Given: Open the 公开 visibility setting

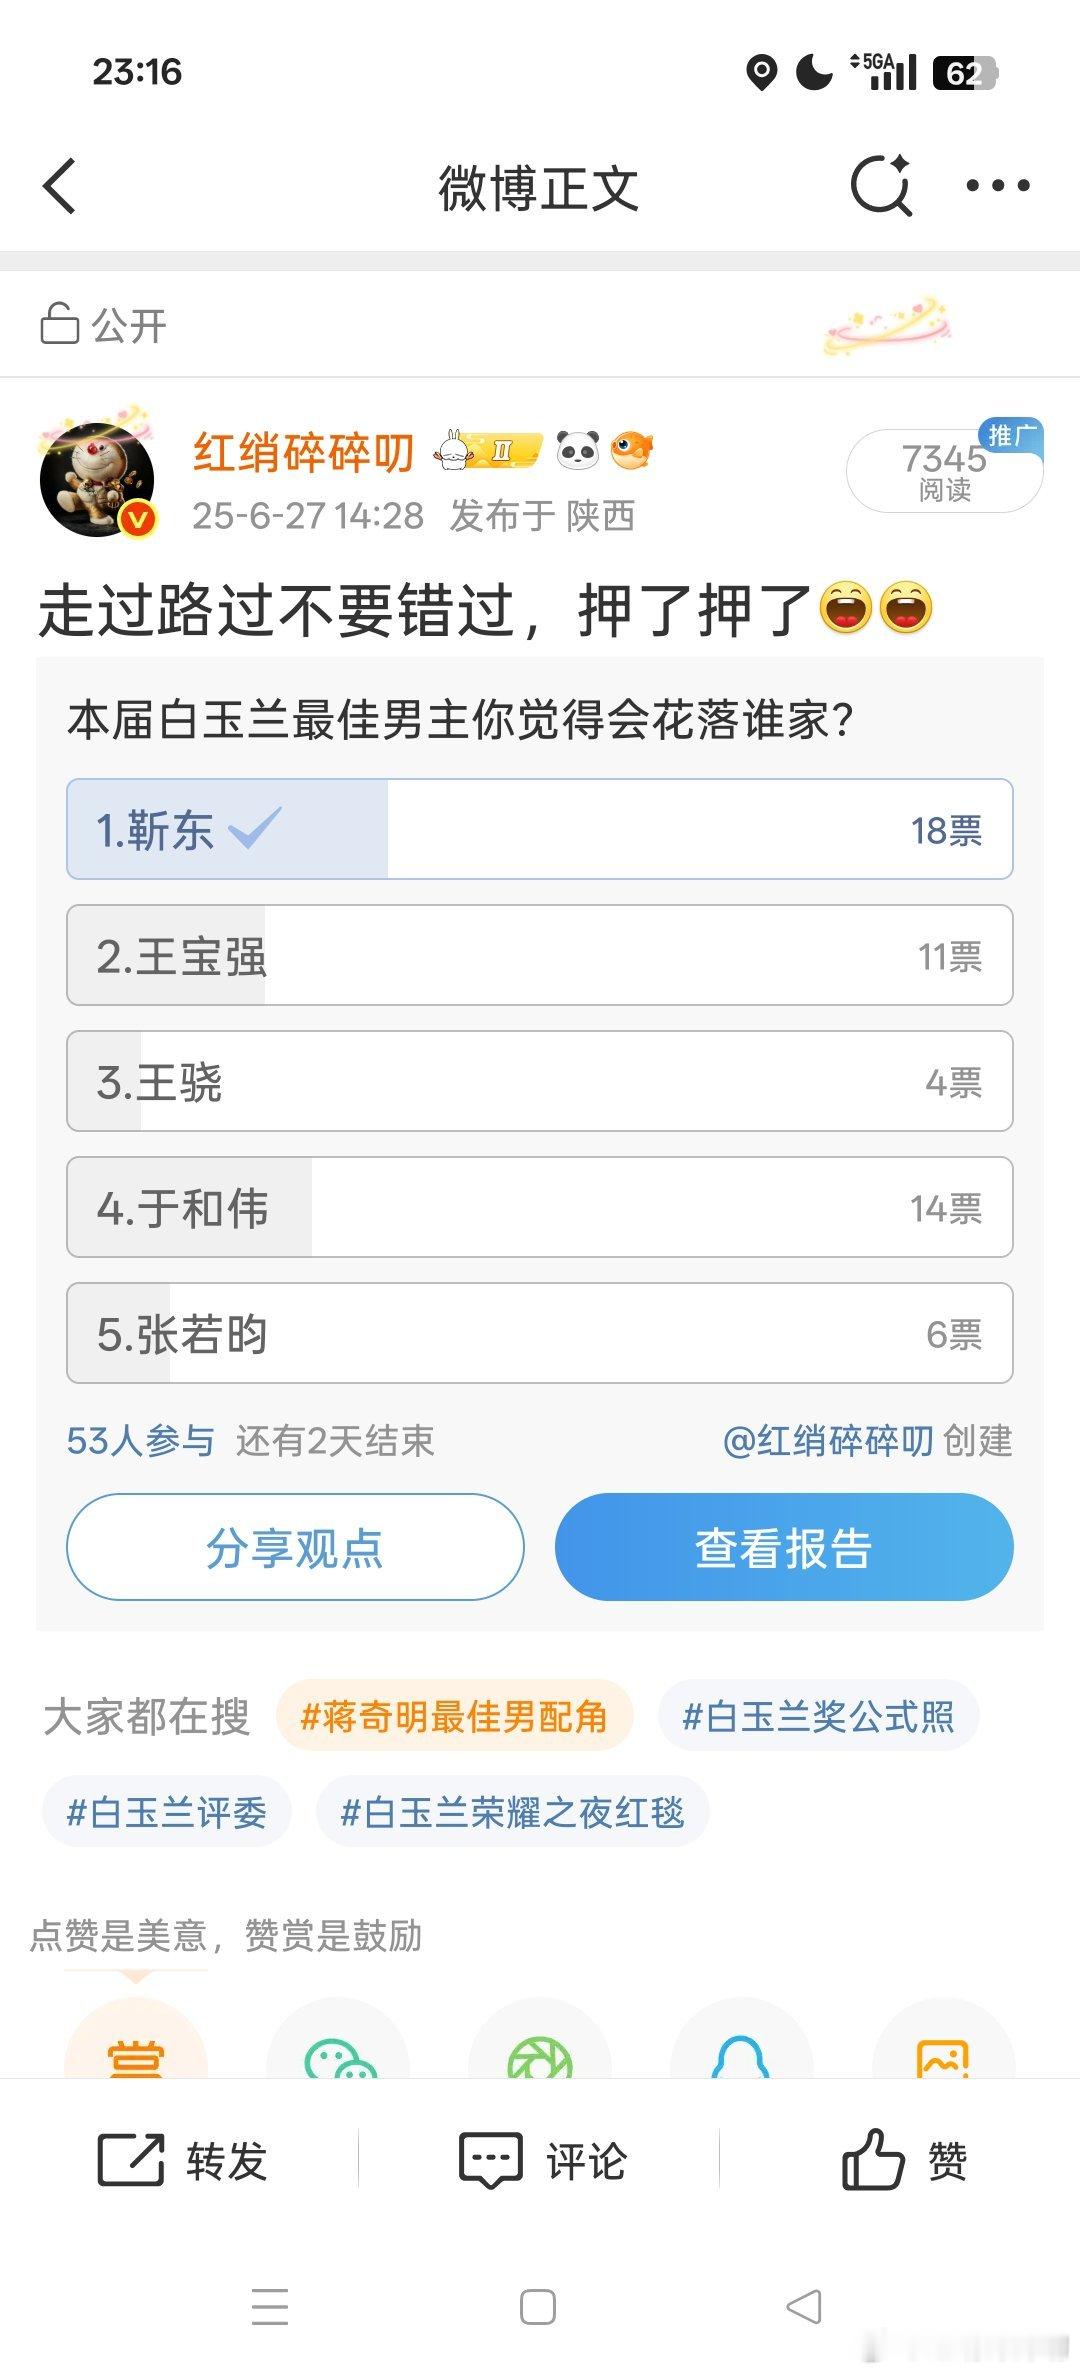Looking at the screenshot, I should click(103, 324).
